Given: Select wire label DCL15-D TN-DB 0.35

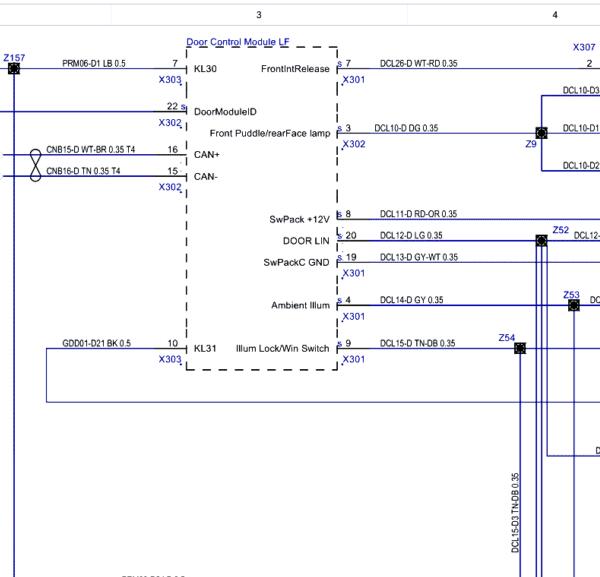Looking at the screenshot, I should point(417,343).
